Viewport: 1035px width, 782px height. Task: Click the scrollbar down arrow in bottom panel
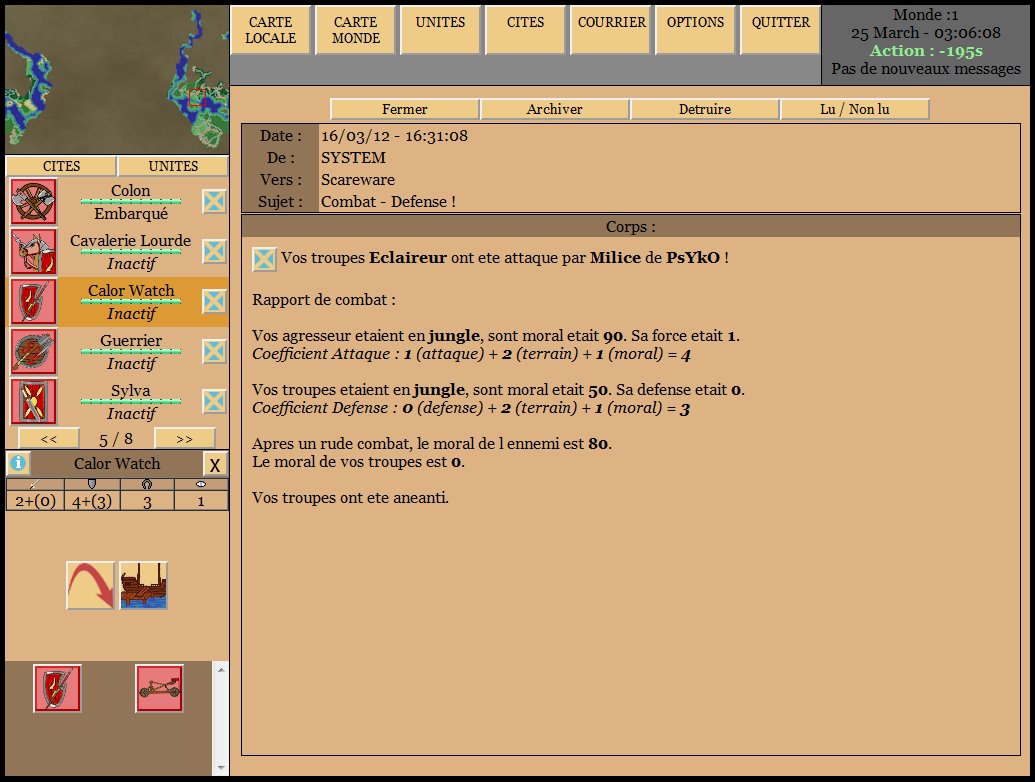(x=221, y=769)
